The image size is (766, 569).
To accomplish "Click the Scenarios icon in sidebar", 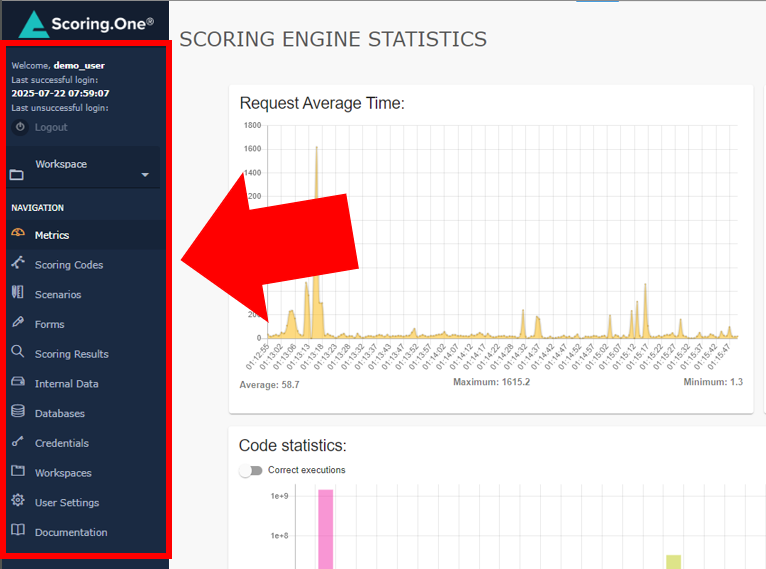I will pyautogui.click(x=17, y=293).
